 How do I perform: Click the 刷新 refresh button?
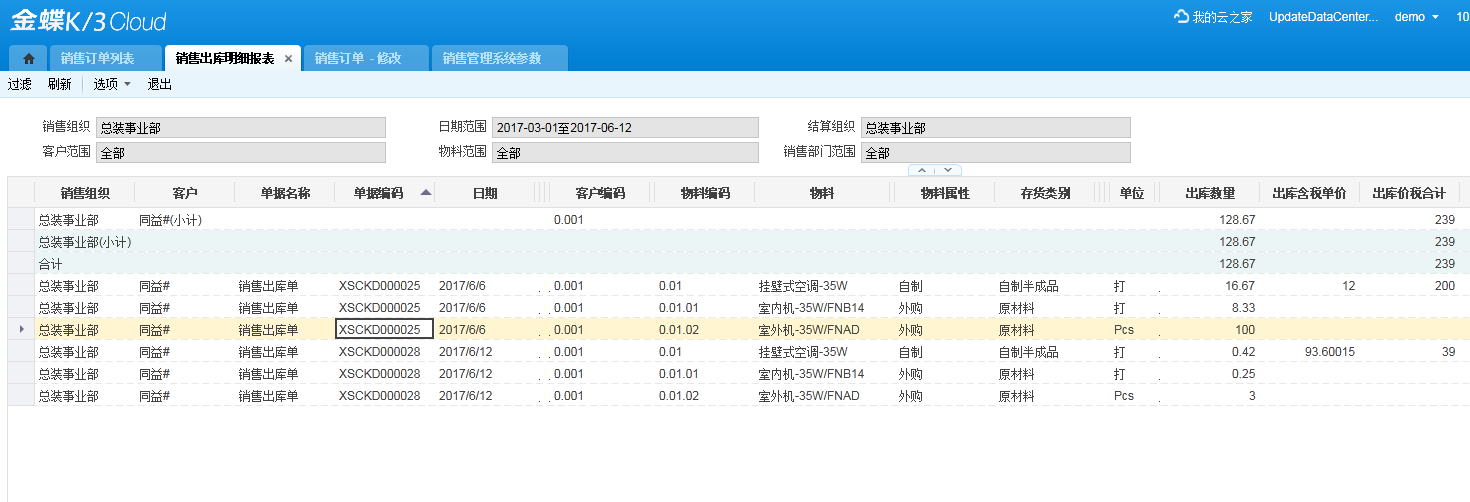coord(60,84)
